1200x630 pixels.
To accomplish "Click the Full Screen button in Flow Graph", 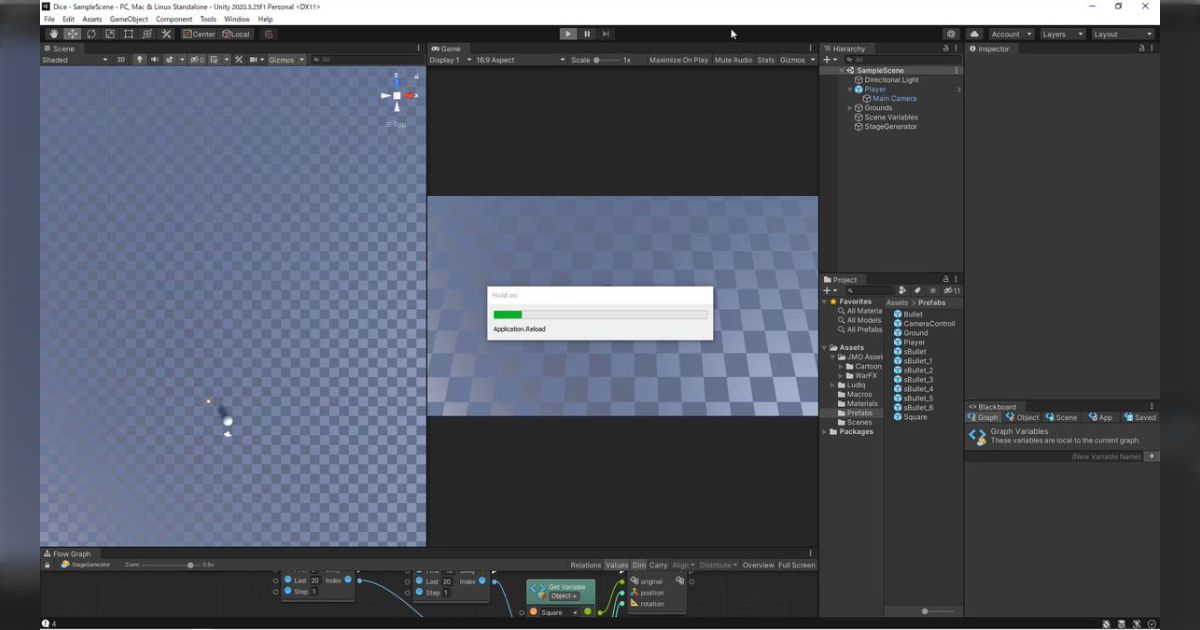I will 796,565.
